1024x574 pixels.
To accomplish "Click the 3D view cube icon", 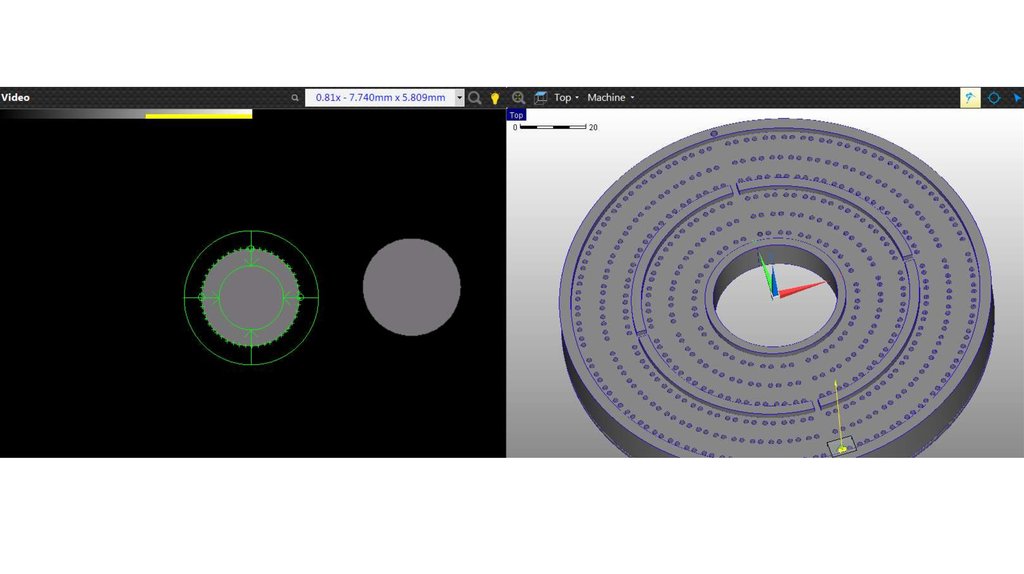I will point(541,98).
